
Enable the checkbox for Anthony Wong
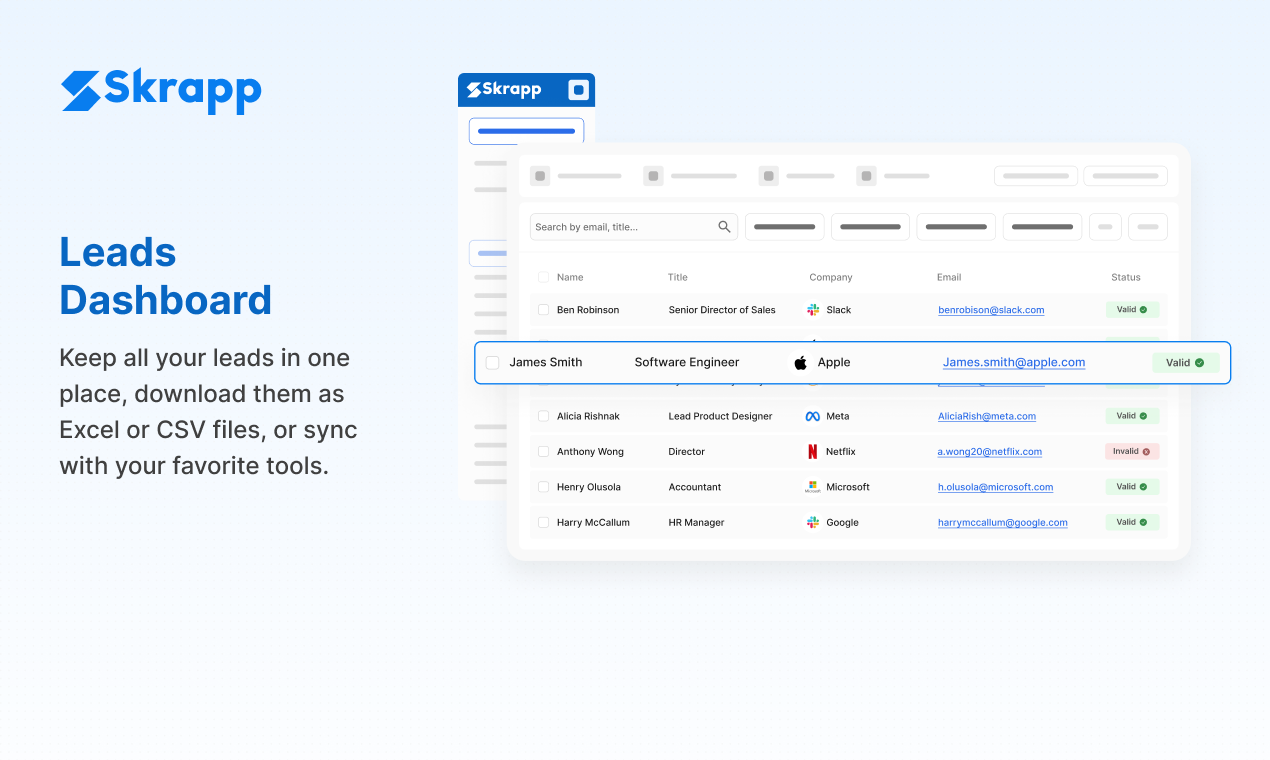[543, 451]
